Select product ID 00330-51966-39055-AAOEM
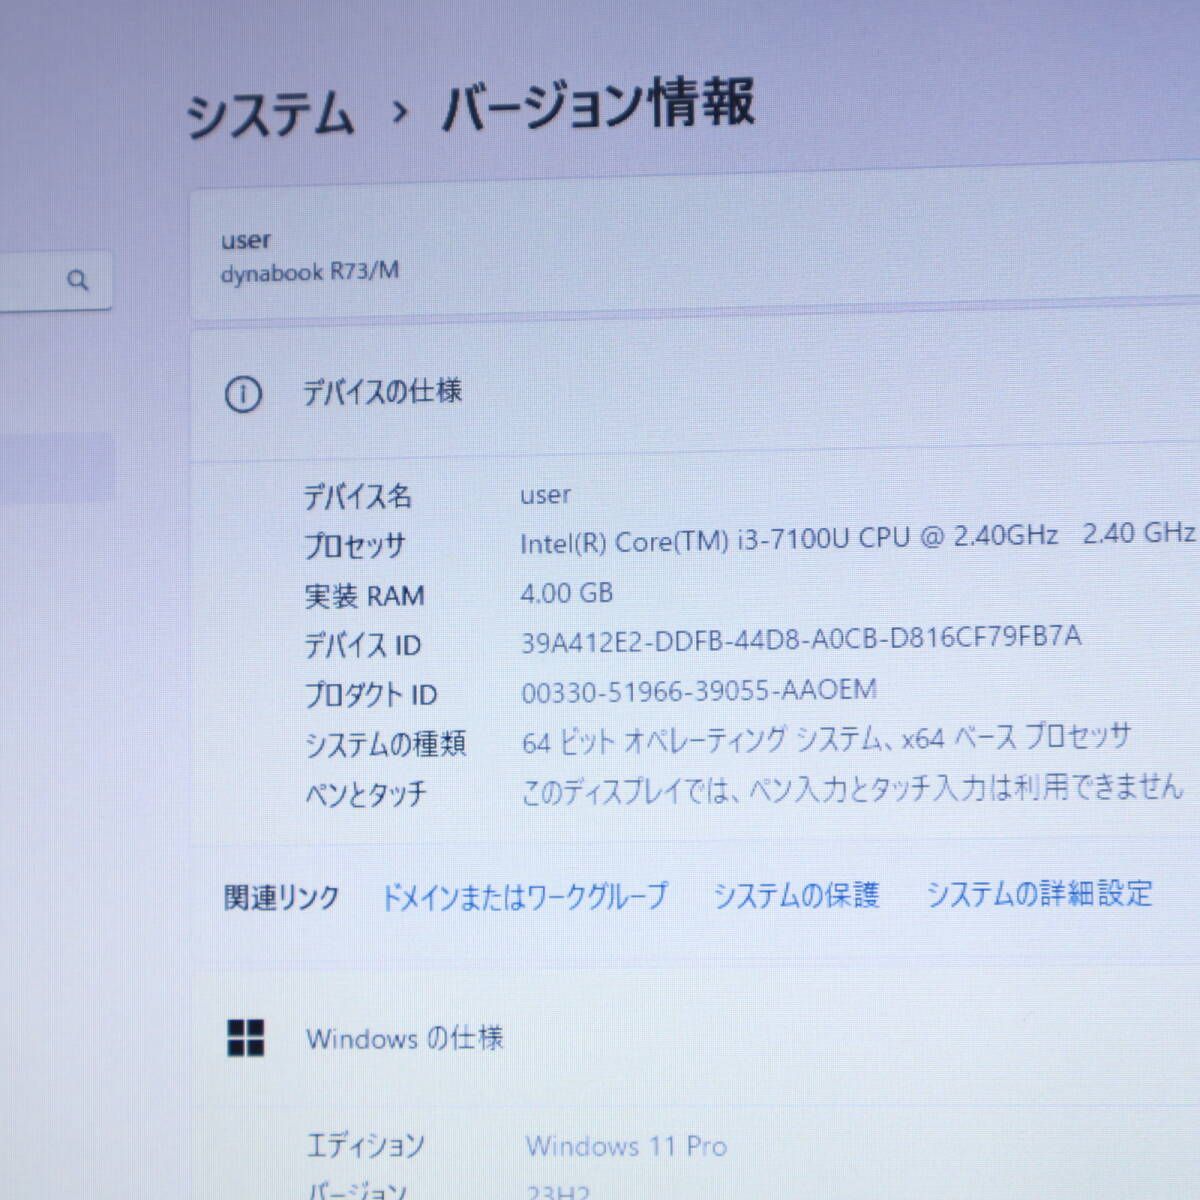 point(699,690)
